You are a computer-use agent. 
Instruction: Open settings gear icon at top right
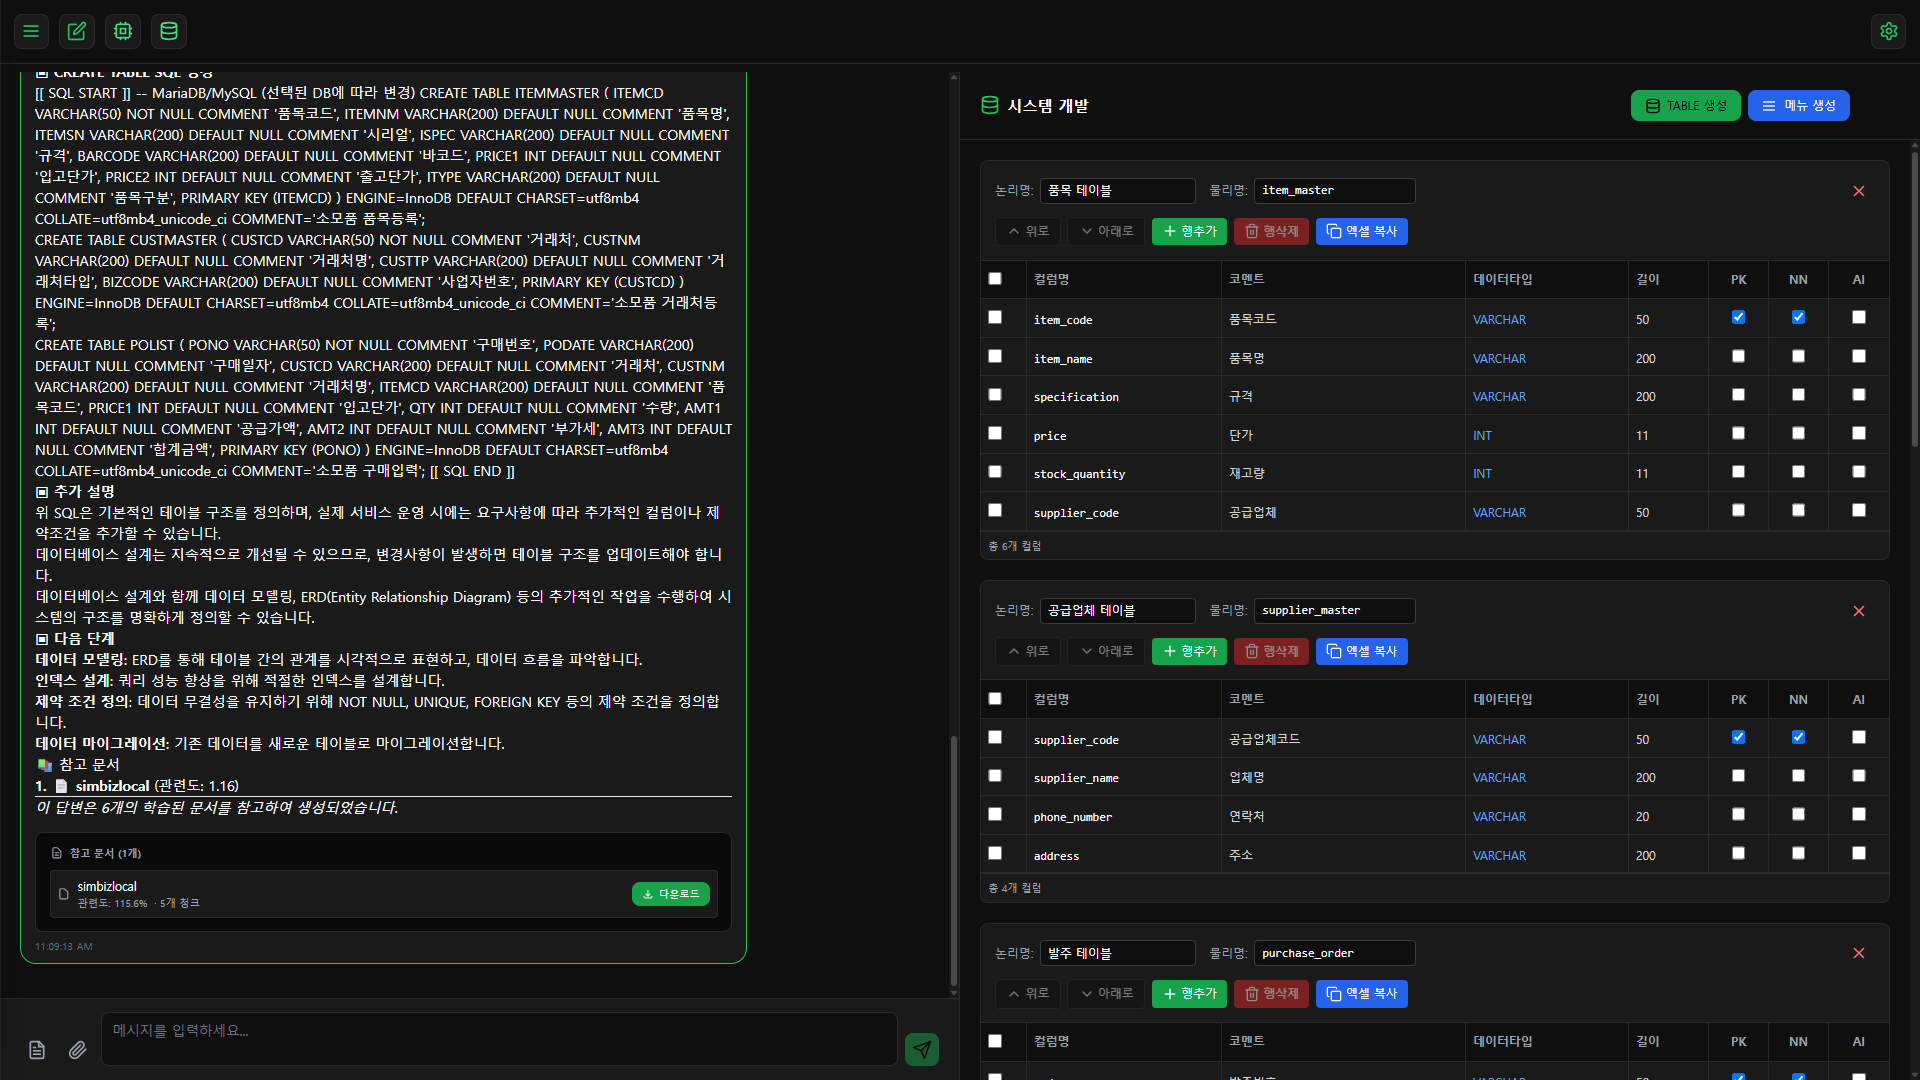click(x=1888, y=31)
